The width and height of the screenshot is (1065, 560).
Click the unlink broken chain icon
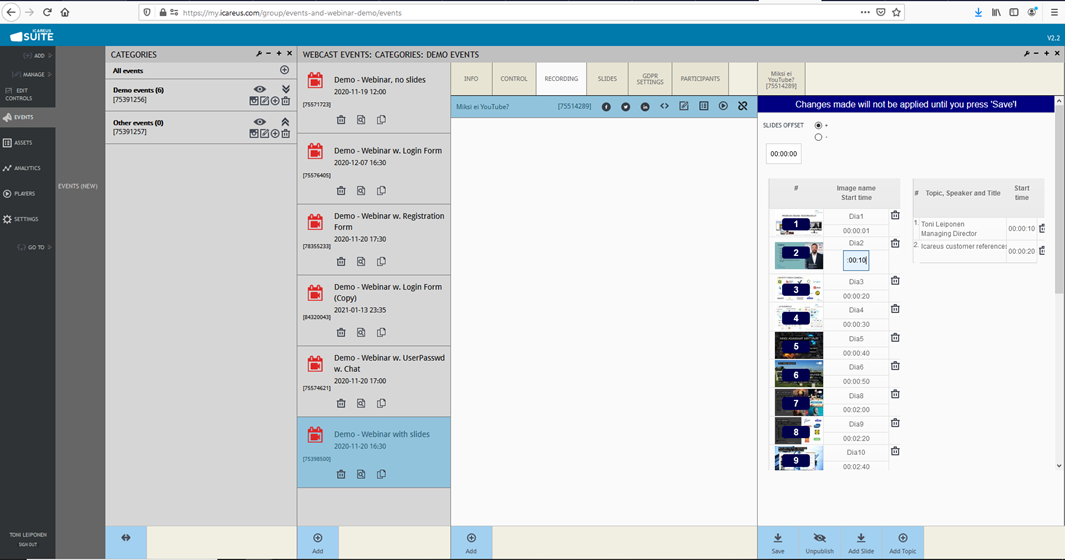click(742, 107)
